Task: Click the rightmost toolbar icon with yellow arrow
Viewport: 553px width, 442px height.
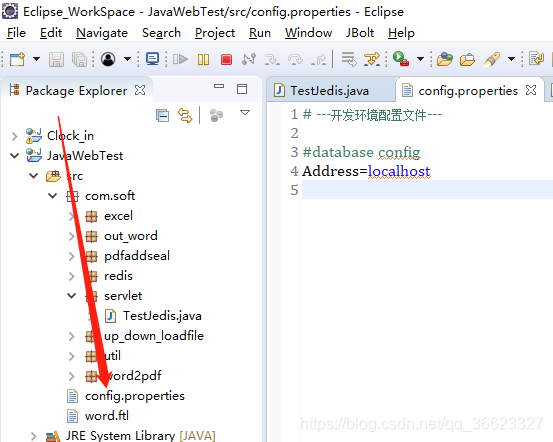Action: tap(536, 59)
